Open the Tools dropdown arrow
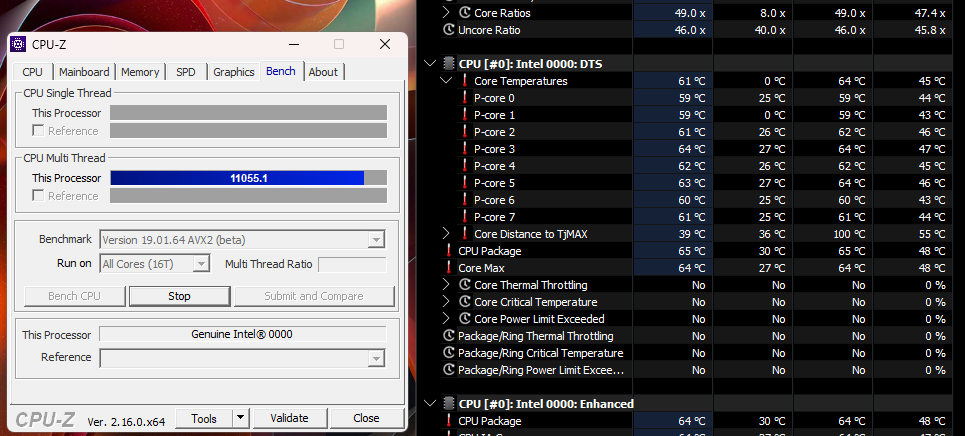Viewport: 965px width, 436px height. click(x=241, y=419)
